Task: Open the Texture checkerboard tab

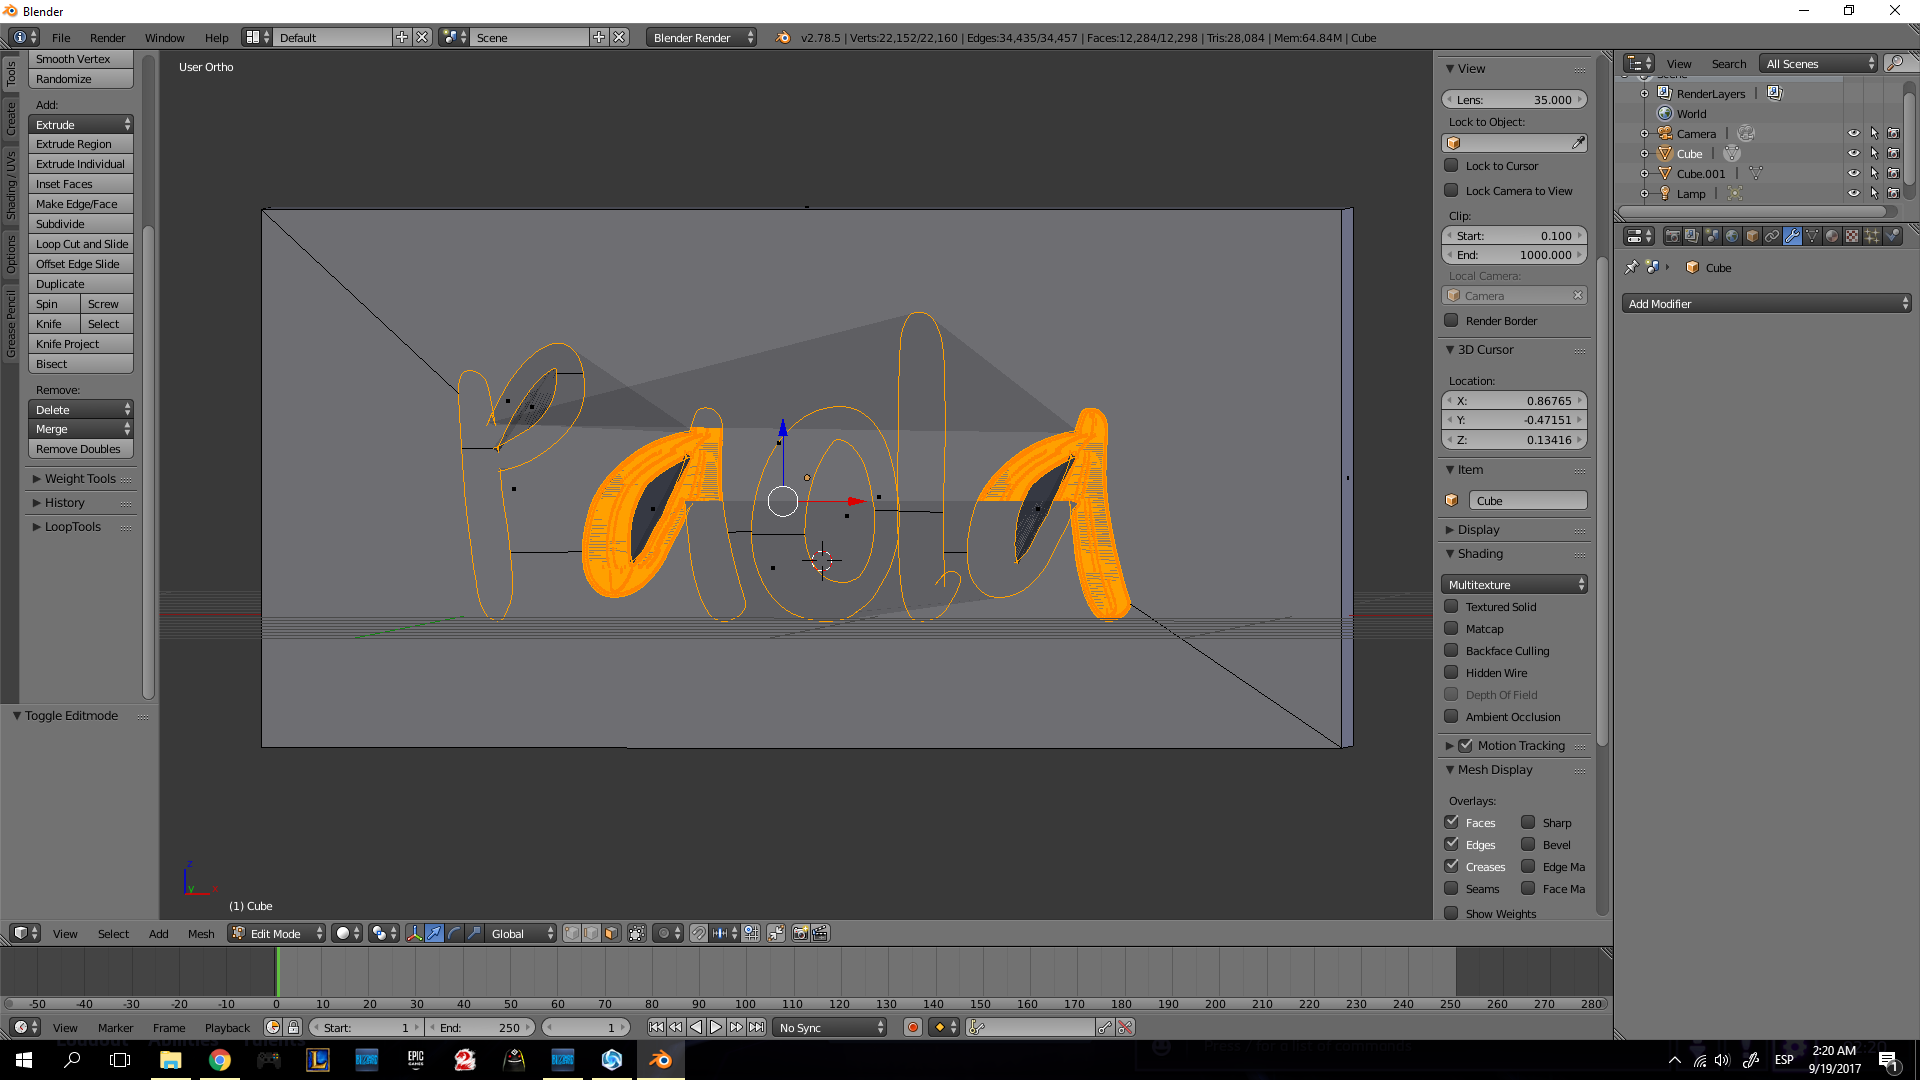Action: [x=1852, y=237]
